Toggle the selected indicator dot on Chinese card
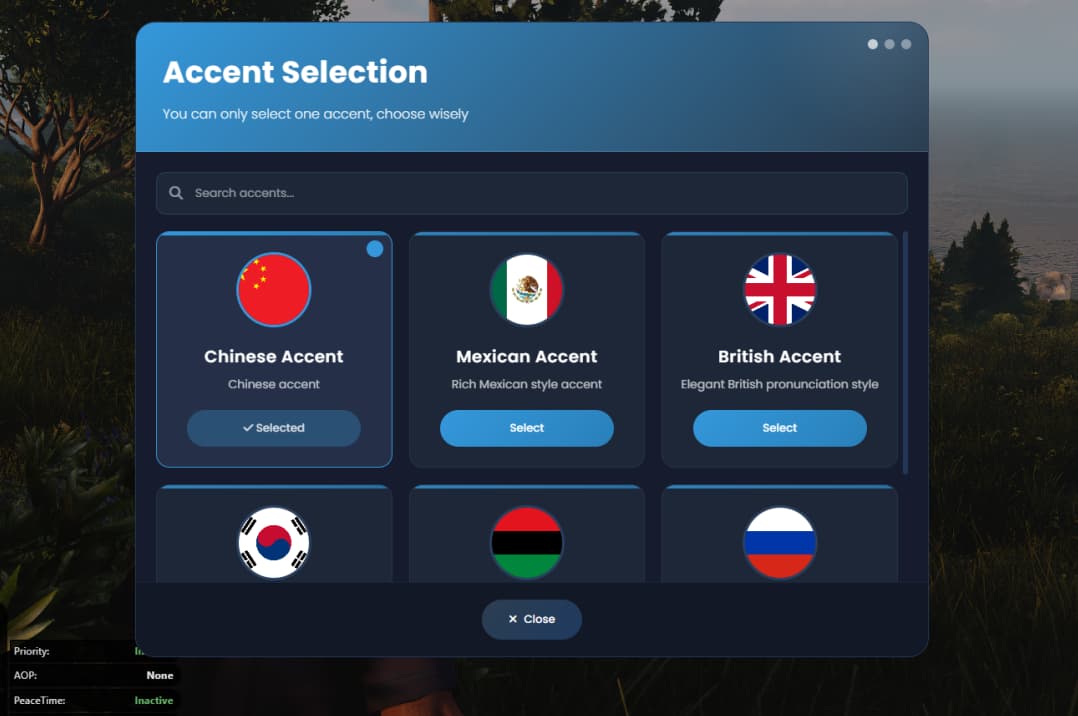The width and height of the screenshot is (1078, 716). tap(375, 249)
